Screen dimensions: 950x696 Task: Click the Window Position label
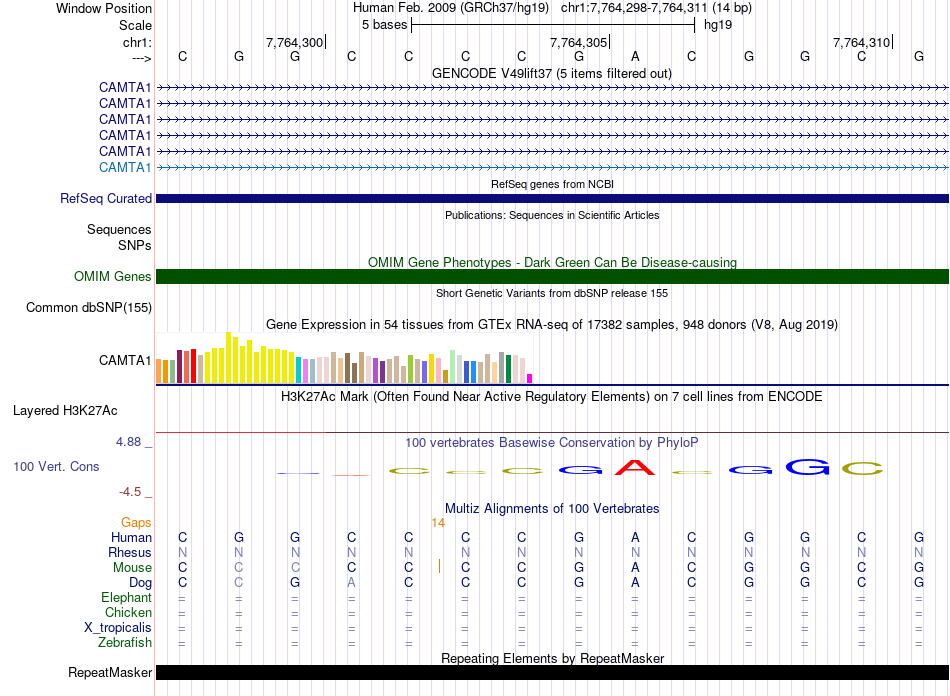click(x=104, y=8)
